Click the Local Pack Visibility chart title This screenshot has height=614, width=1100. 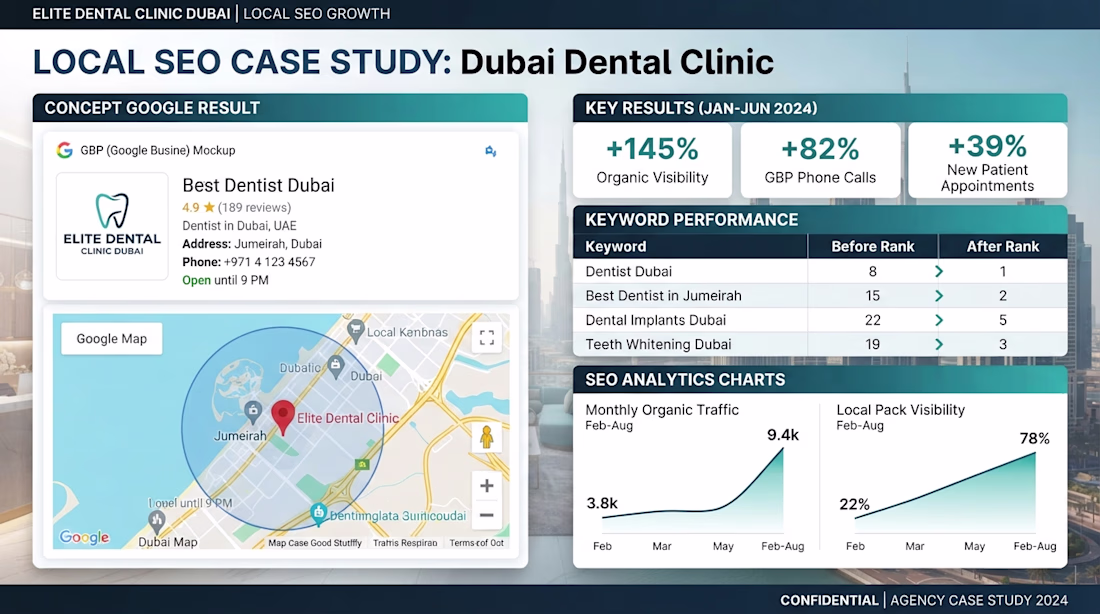901,410
